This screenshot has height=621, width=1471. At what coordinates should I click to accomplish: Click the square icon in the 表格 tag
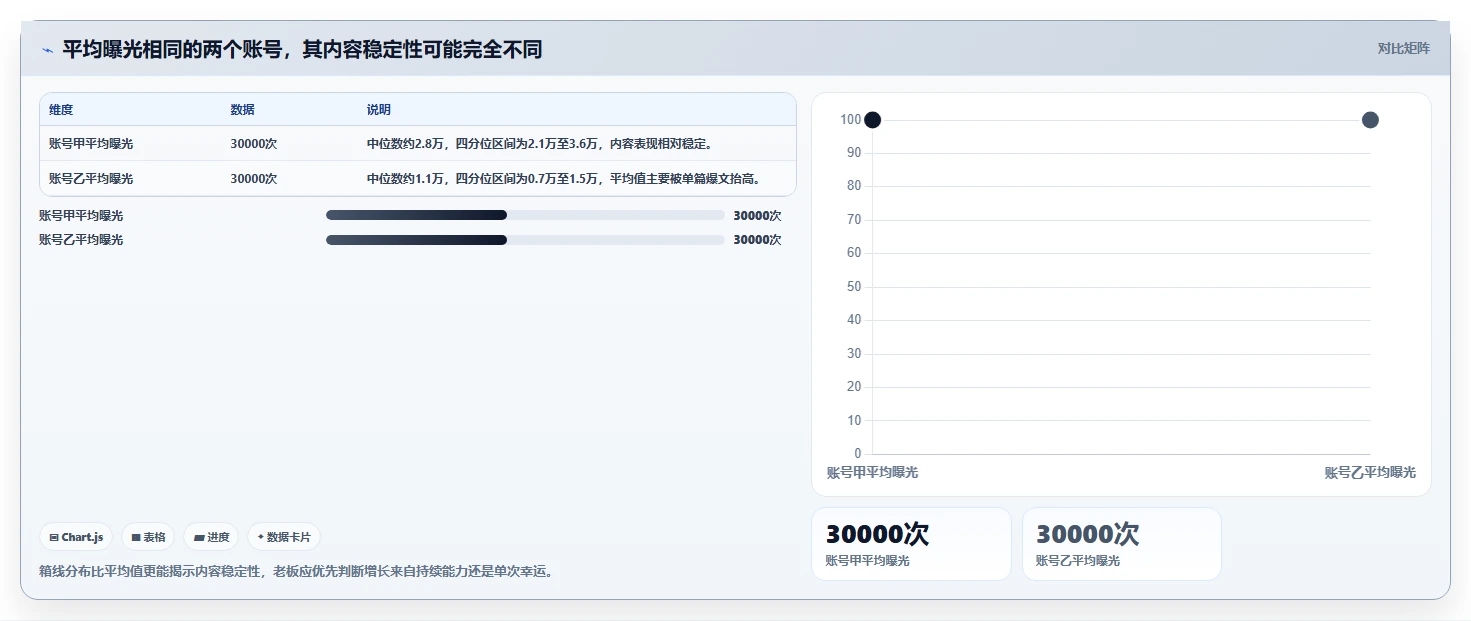coord(136,537)
